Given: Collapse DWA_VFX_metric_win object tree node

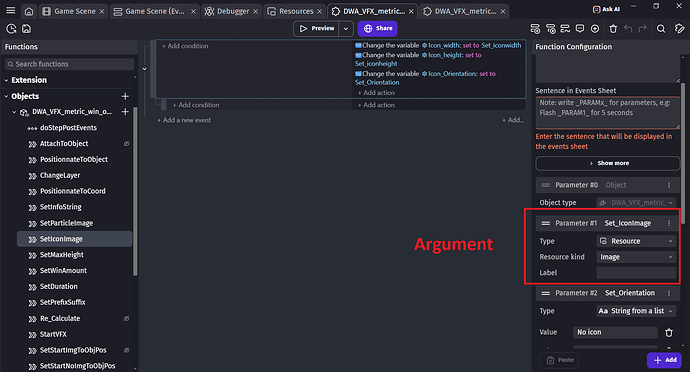Looking at the screenshot, I should click(x=14, y=112).
